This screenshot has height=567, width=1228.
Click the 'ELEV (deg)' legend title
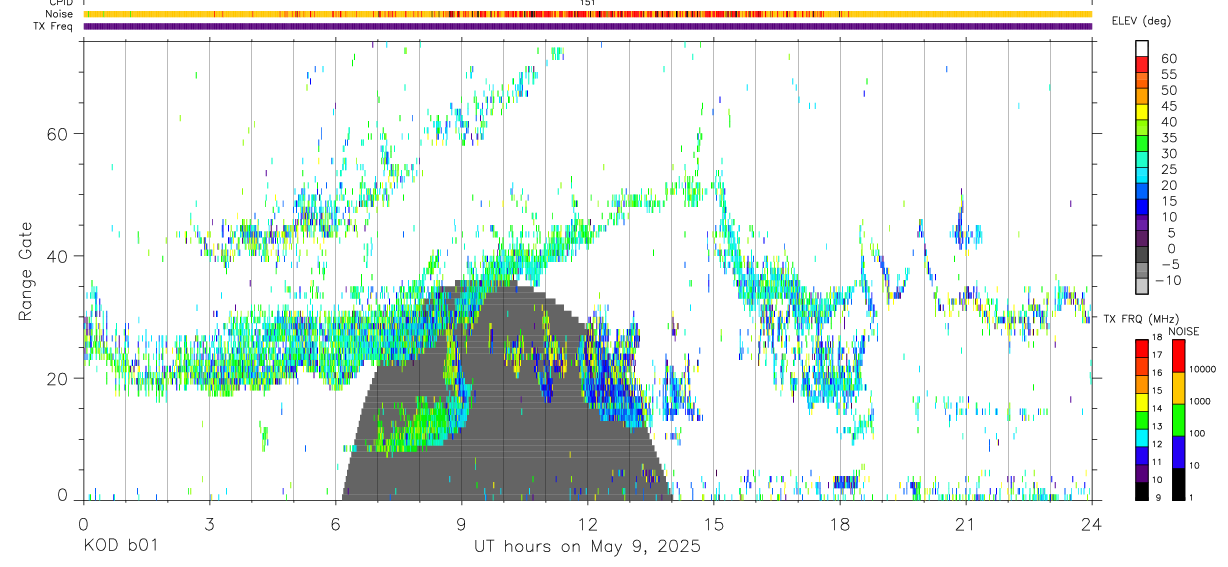[x=1140, y=21]
